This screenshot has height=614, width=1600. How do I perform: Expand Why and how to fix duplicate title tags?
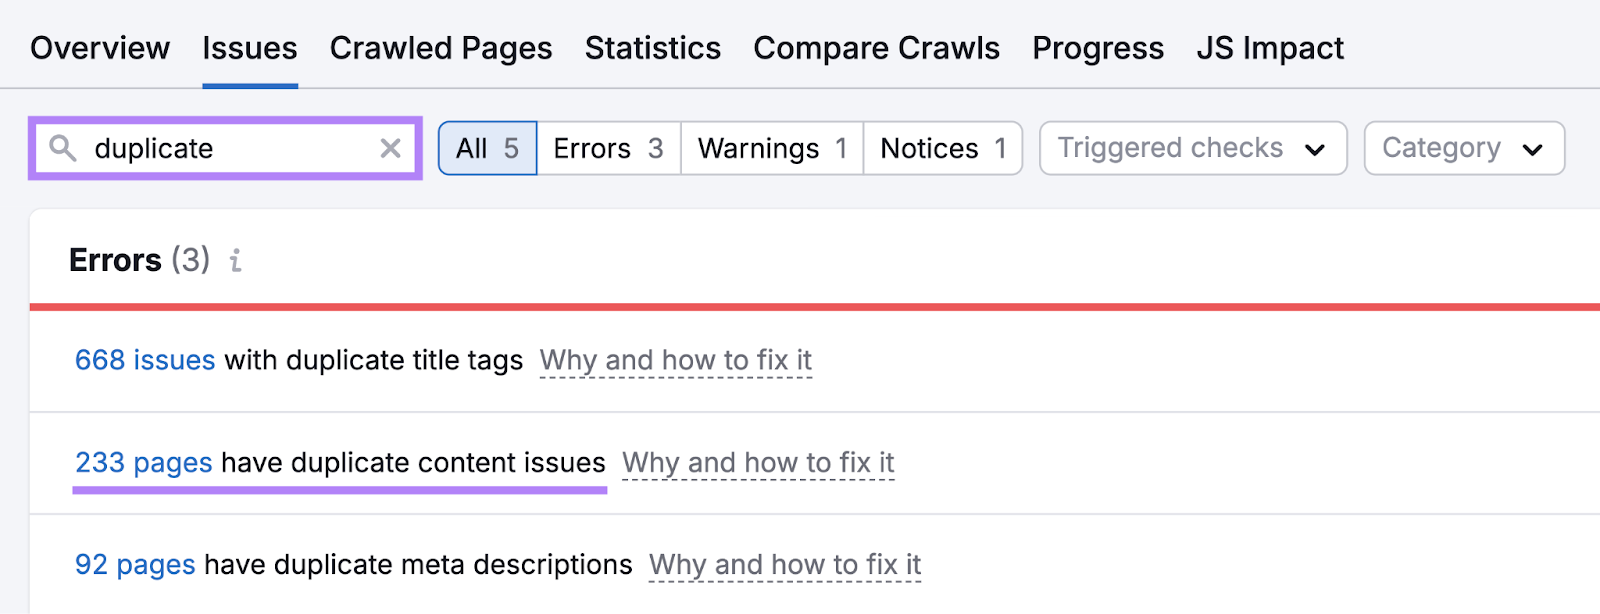675,361
